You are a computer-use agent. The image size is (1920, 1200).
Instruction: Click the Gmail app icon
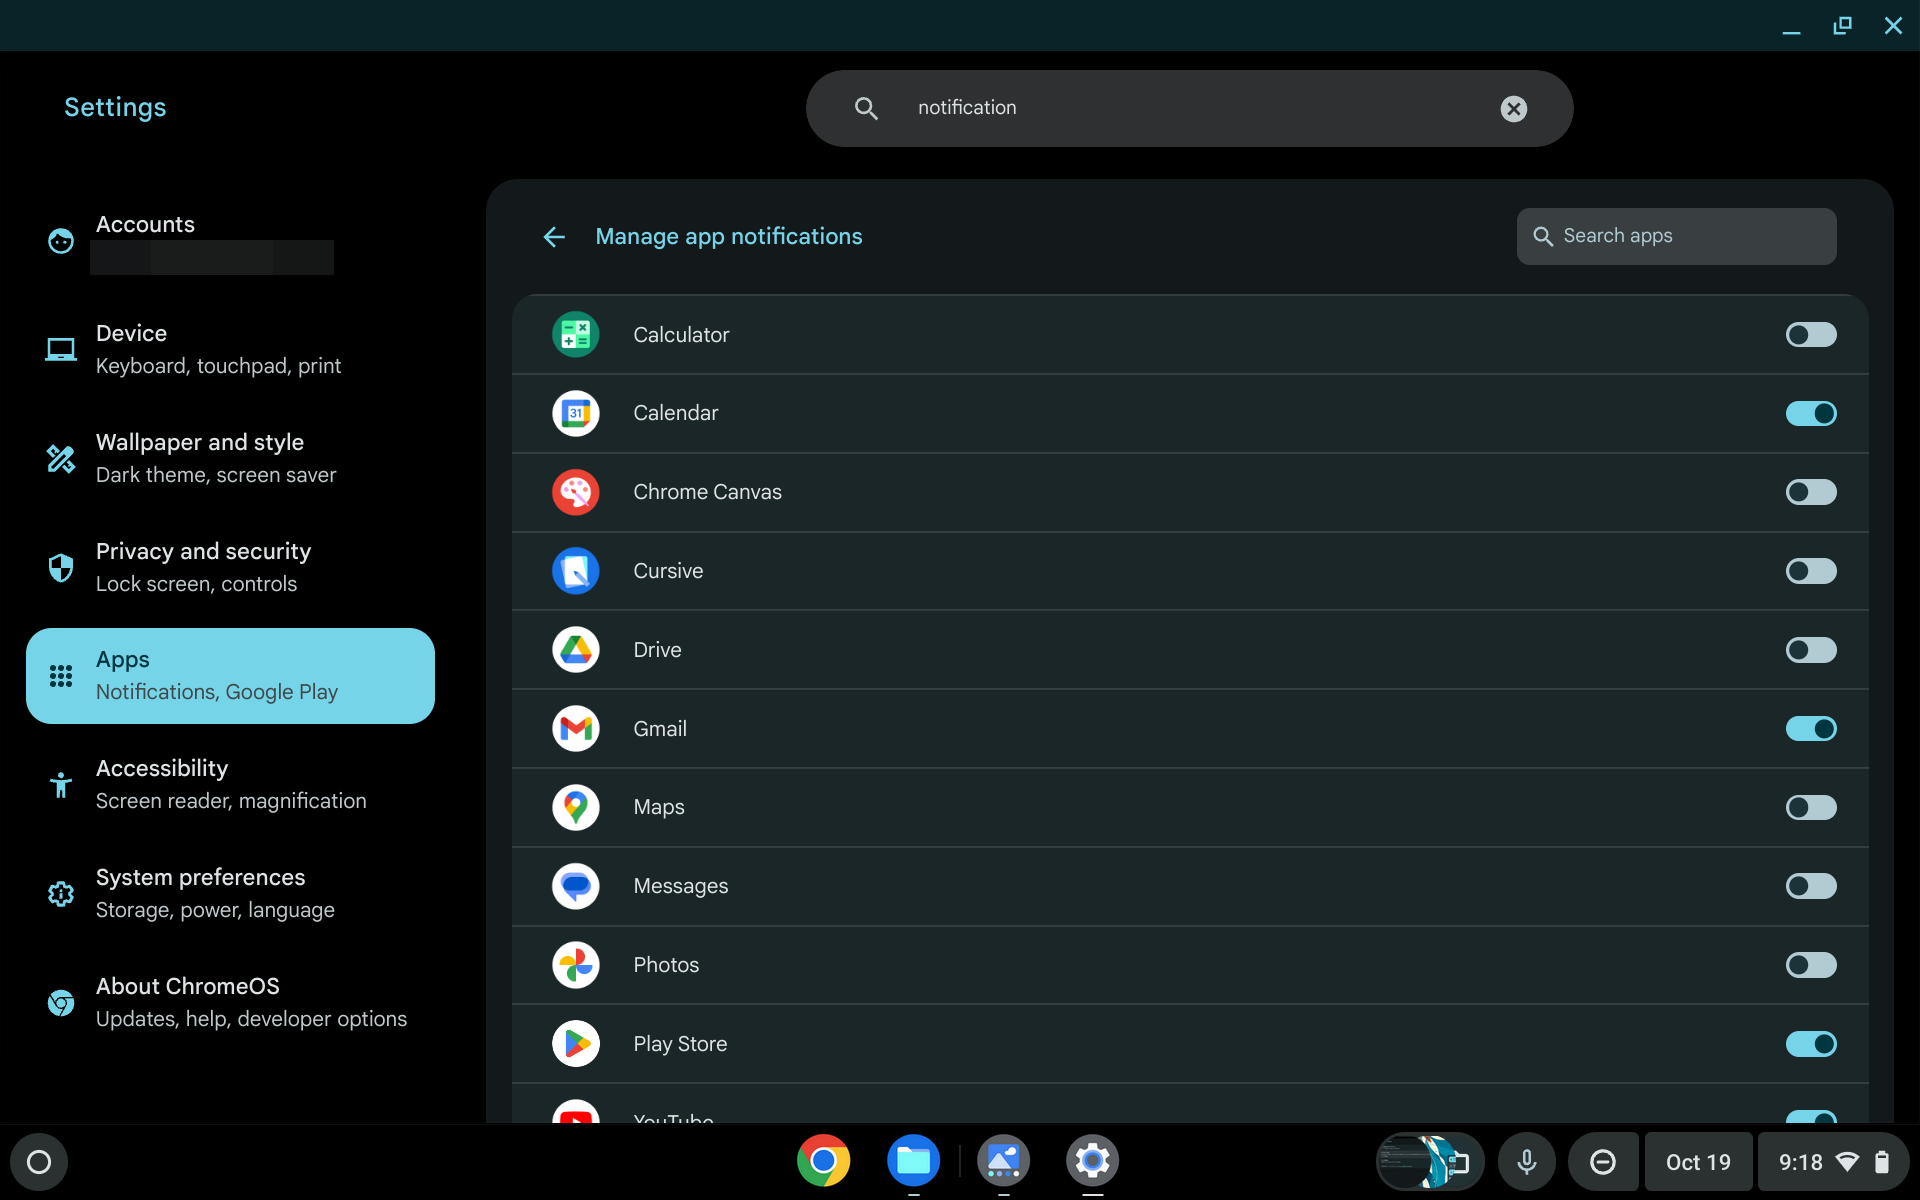pyautogui.click(x=575, y=729)
